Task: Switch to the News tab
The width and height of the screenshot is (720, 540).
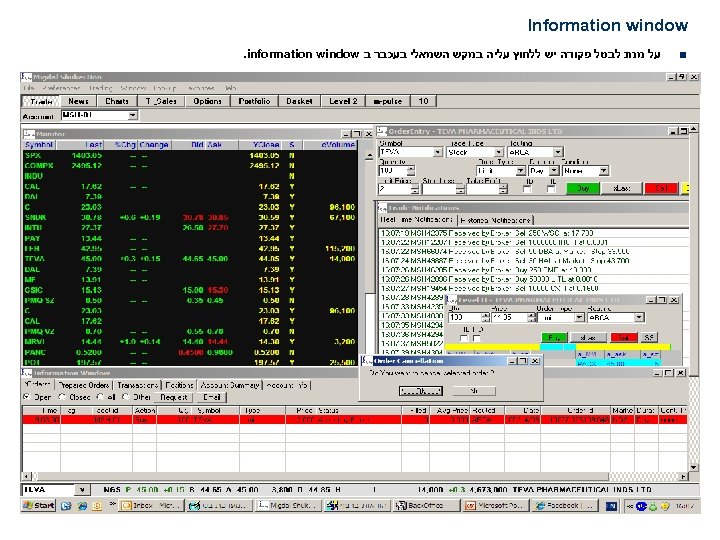Action: (x=78, y=101)
